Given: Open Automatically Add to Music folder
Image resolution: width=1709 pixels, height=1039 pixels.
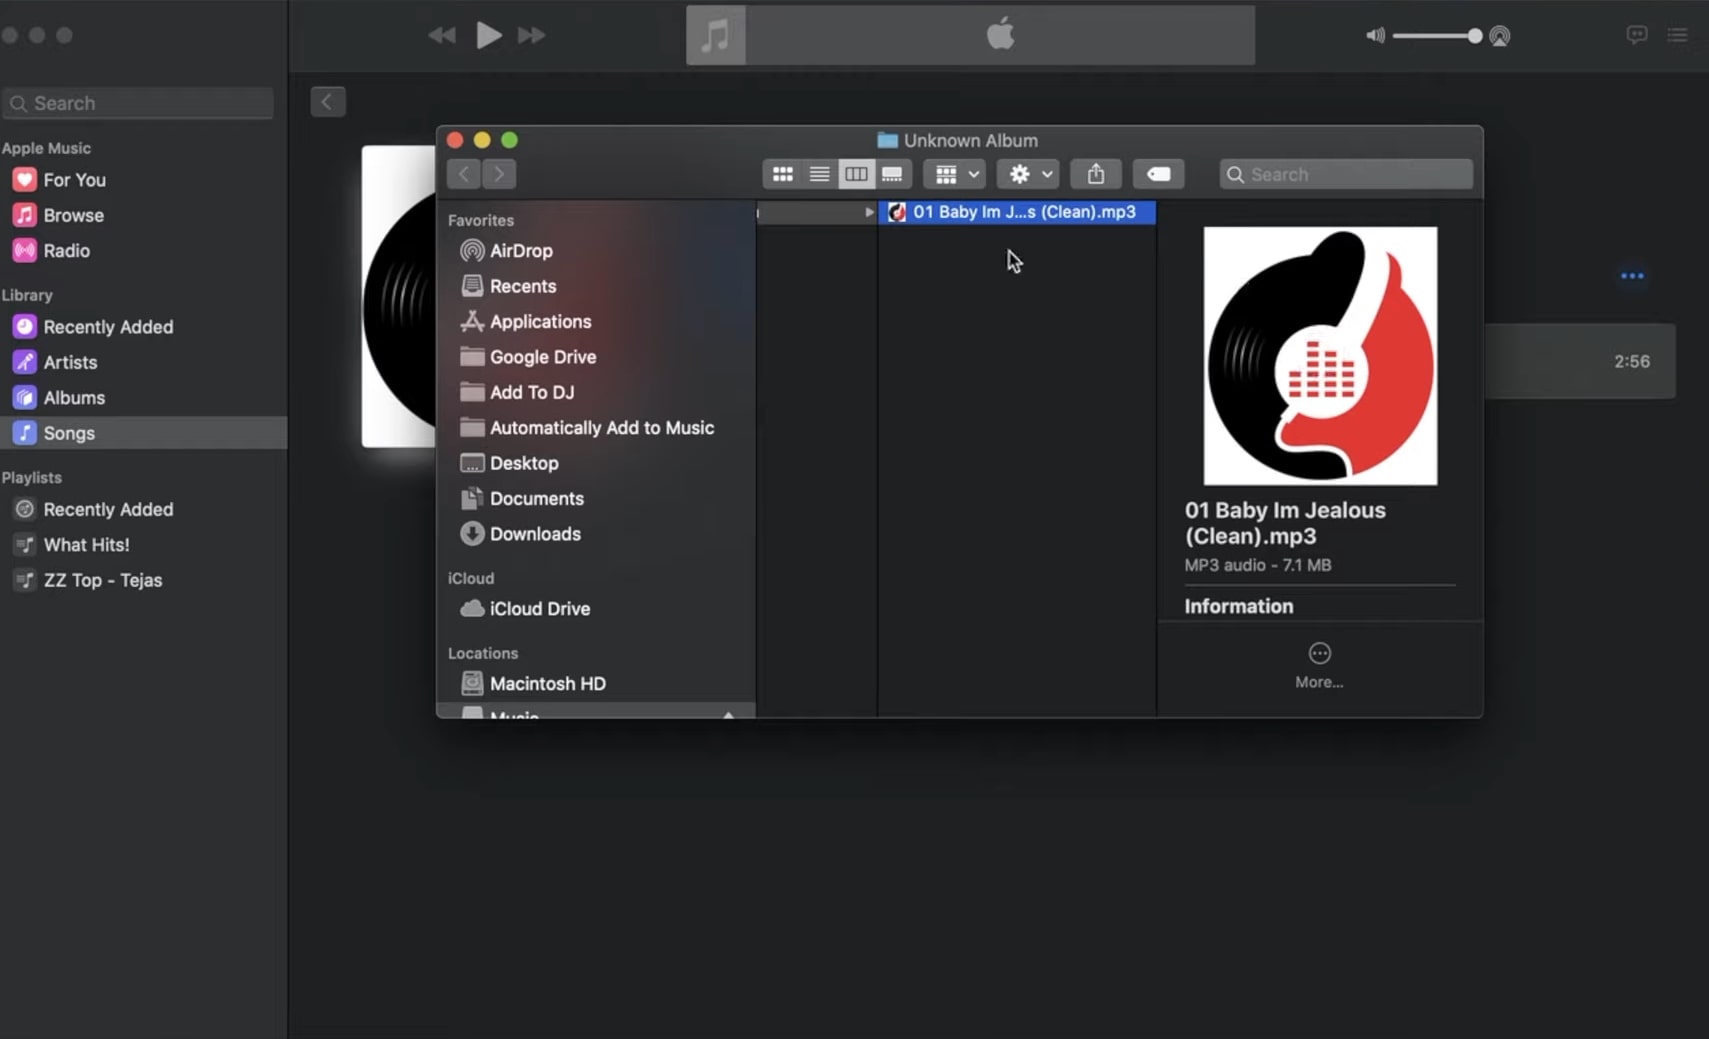Looking at the screenshot, I should point(587,428).
